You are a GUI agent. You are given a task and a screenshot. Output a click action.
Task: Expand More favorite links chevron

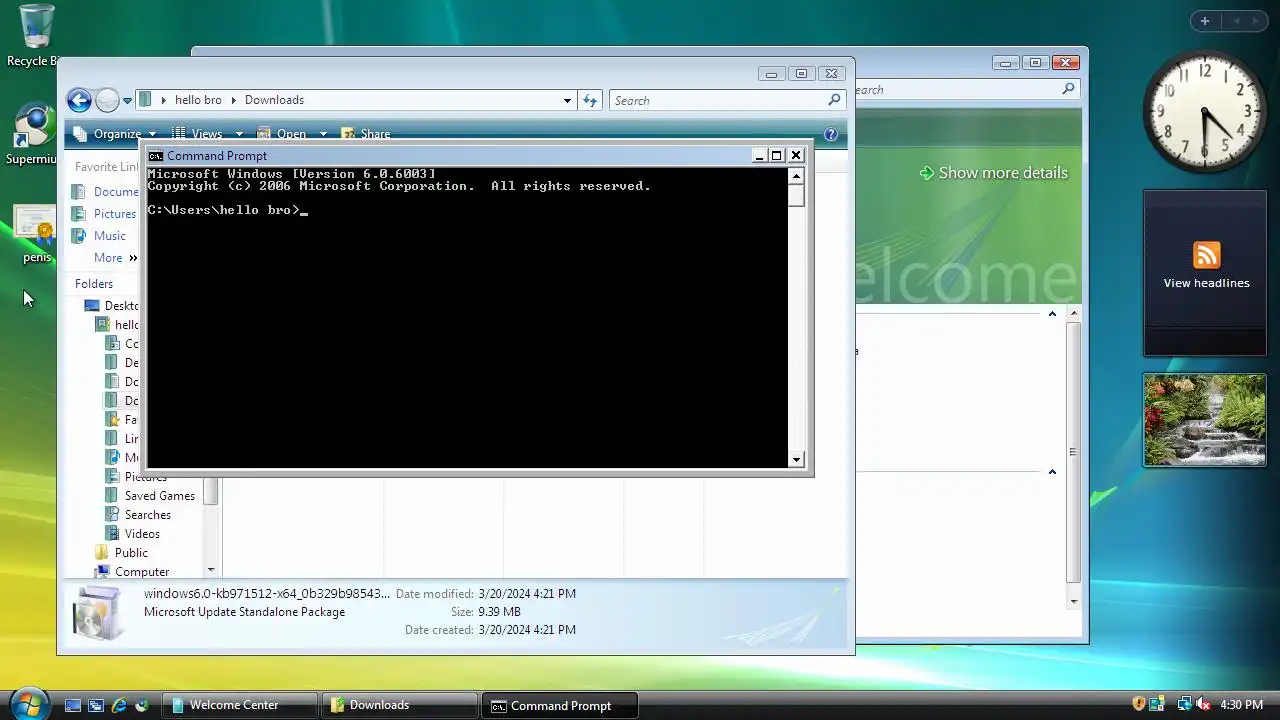click(133, 258)
